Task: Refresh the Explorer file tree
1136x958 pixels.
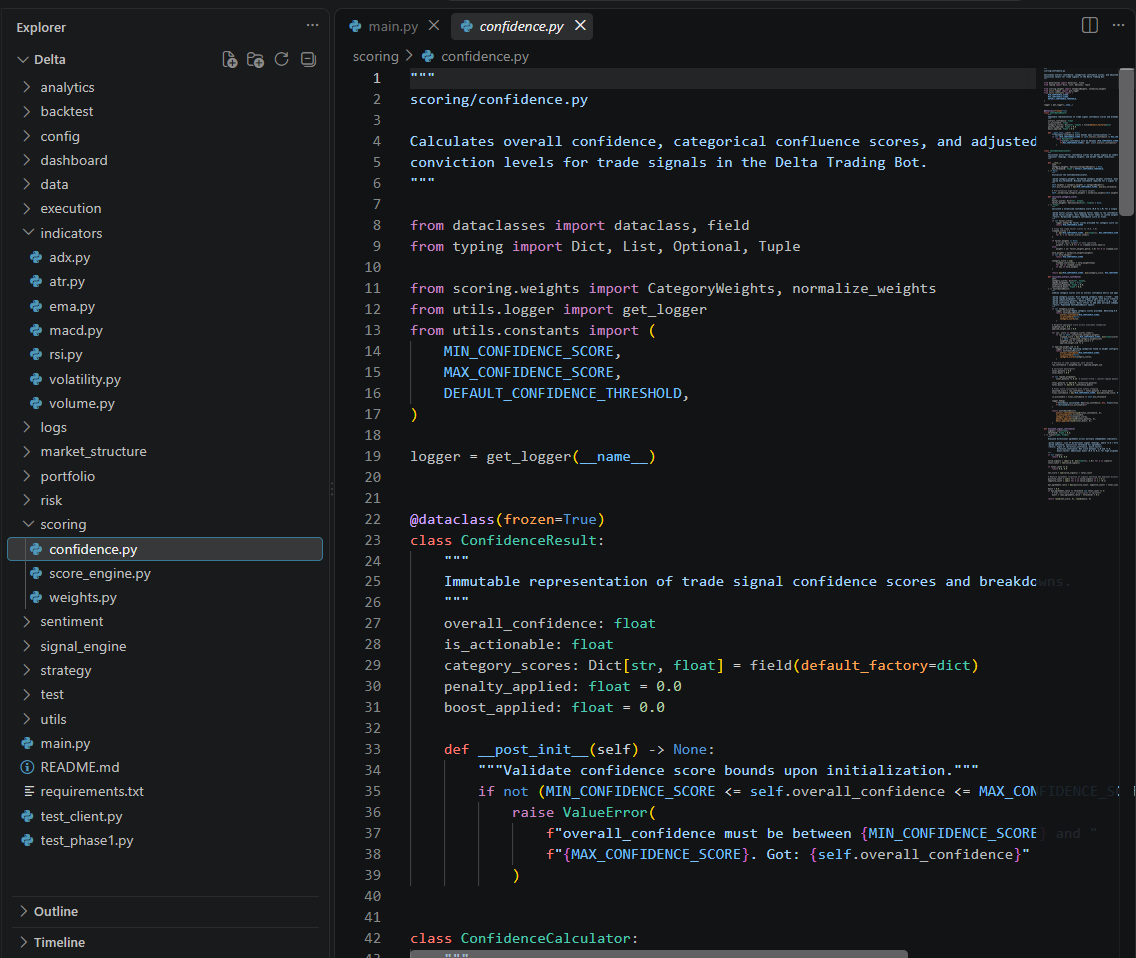Action: point(282,59)
